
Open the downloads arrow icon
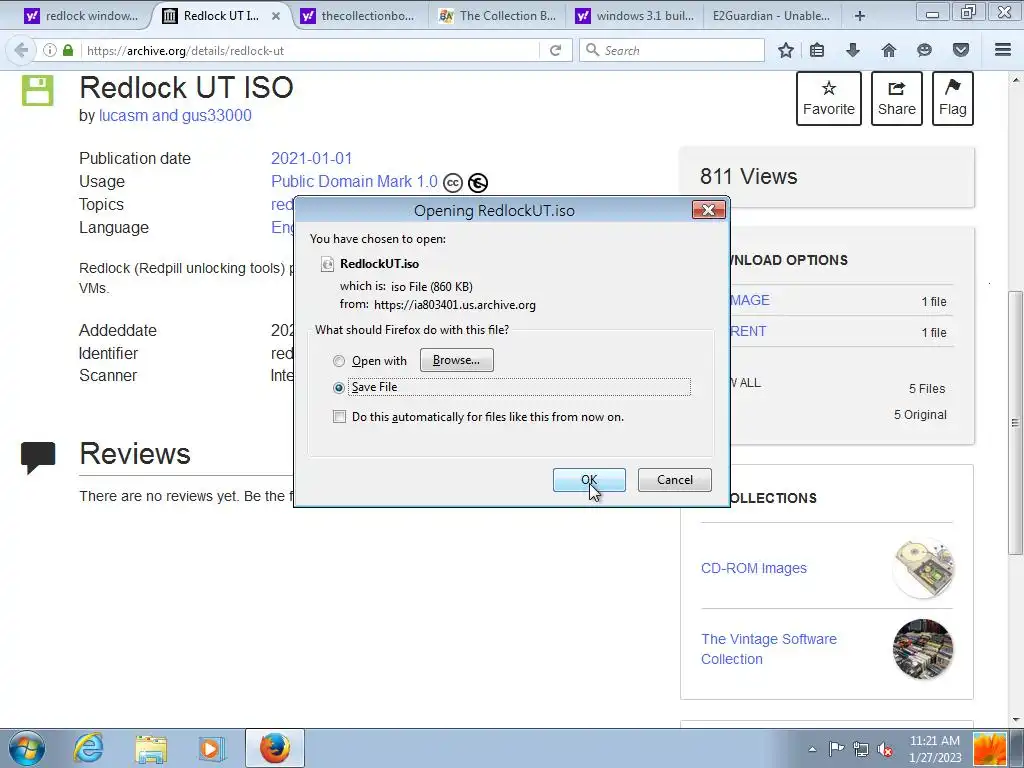click(853, 50)
